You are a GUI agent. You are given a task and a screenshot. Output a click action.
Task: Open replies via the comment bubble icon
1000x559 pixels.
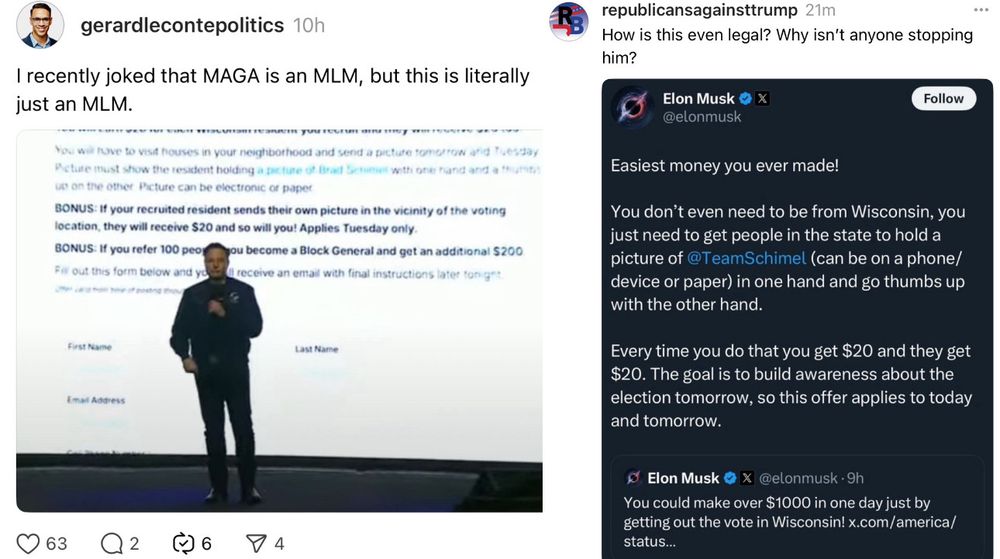(111, 543)
